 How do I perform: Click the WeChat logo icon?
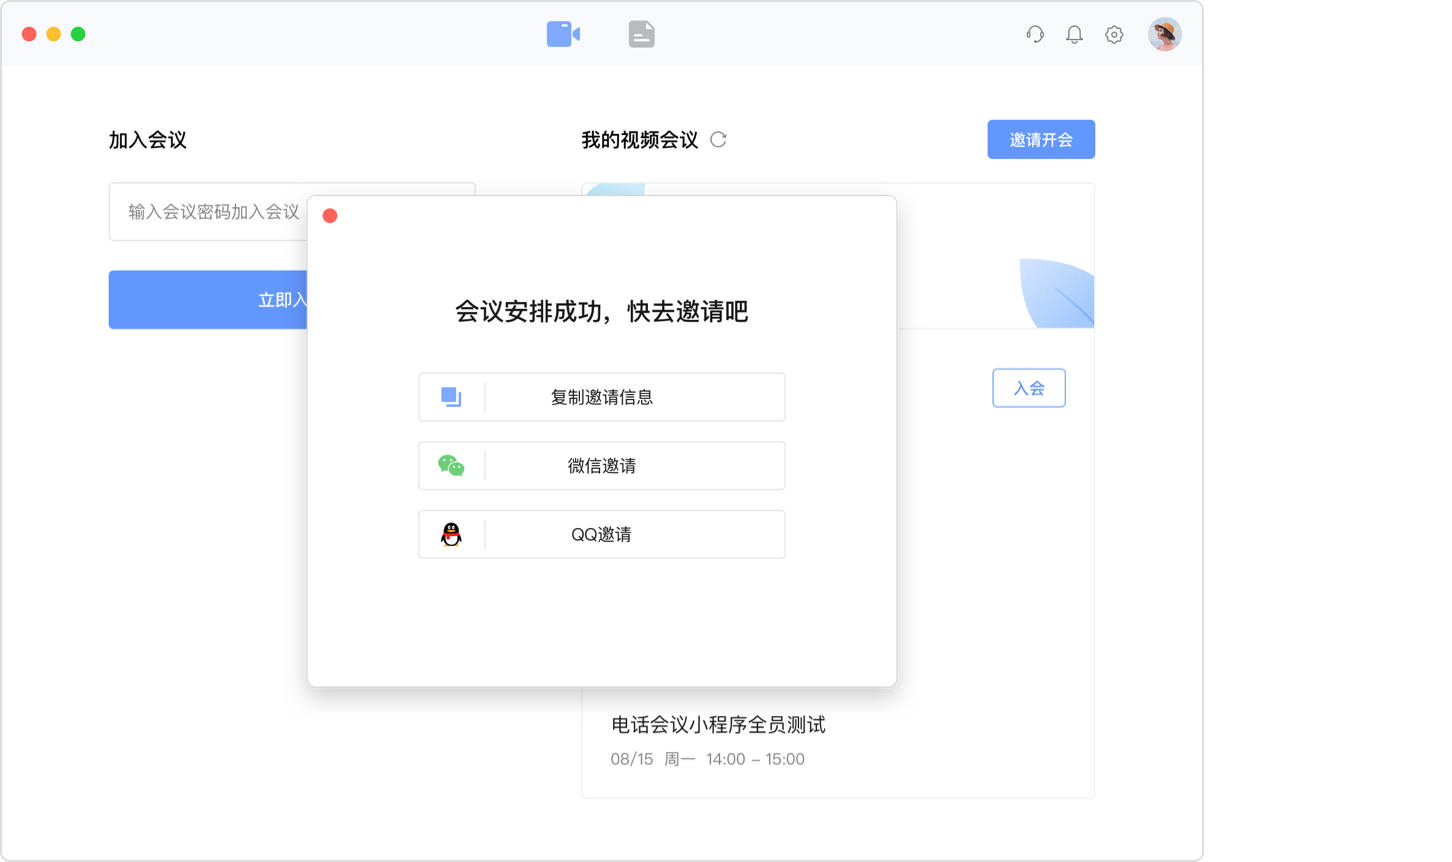[451, 466]
